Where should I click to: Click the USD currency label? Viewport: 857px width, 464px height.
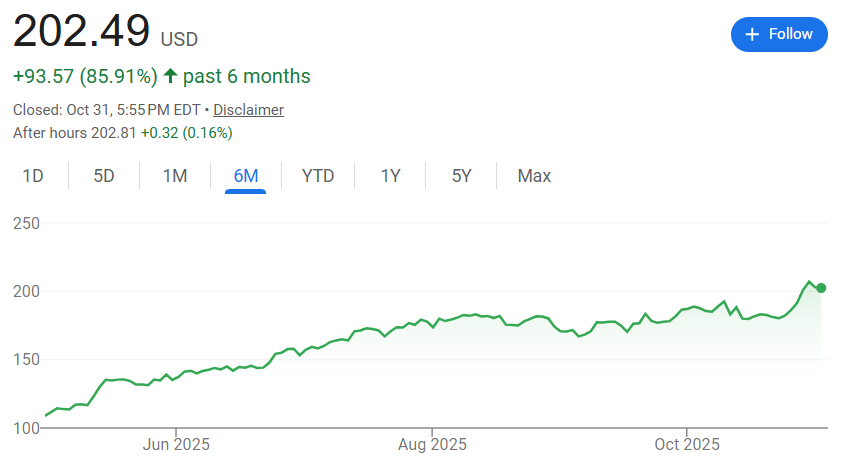pyautogui.click(x=180, y=39)
